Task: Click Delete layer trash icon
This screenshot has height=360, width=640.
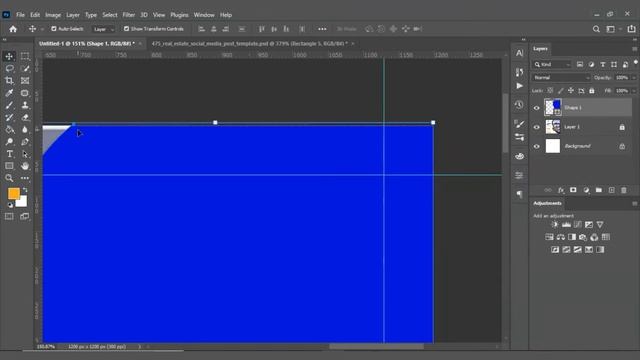Action: (624, 190)
